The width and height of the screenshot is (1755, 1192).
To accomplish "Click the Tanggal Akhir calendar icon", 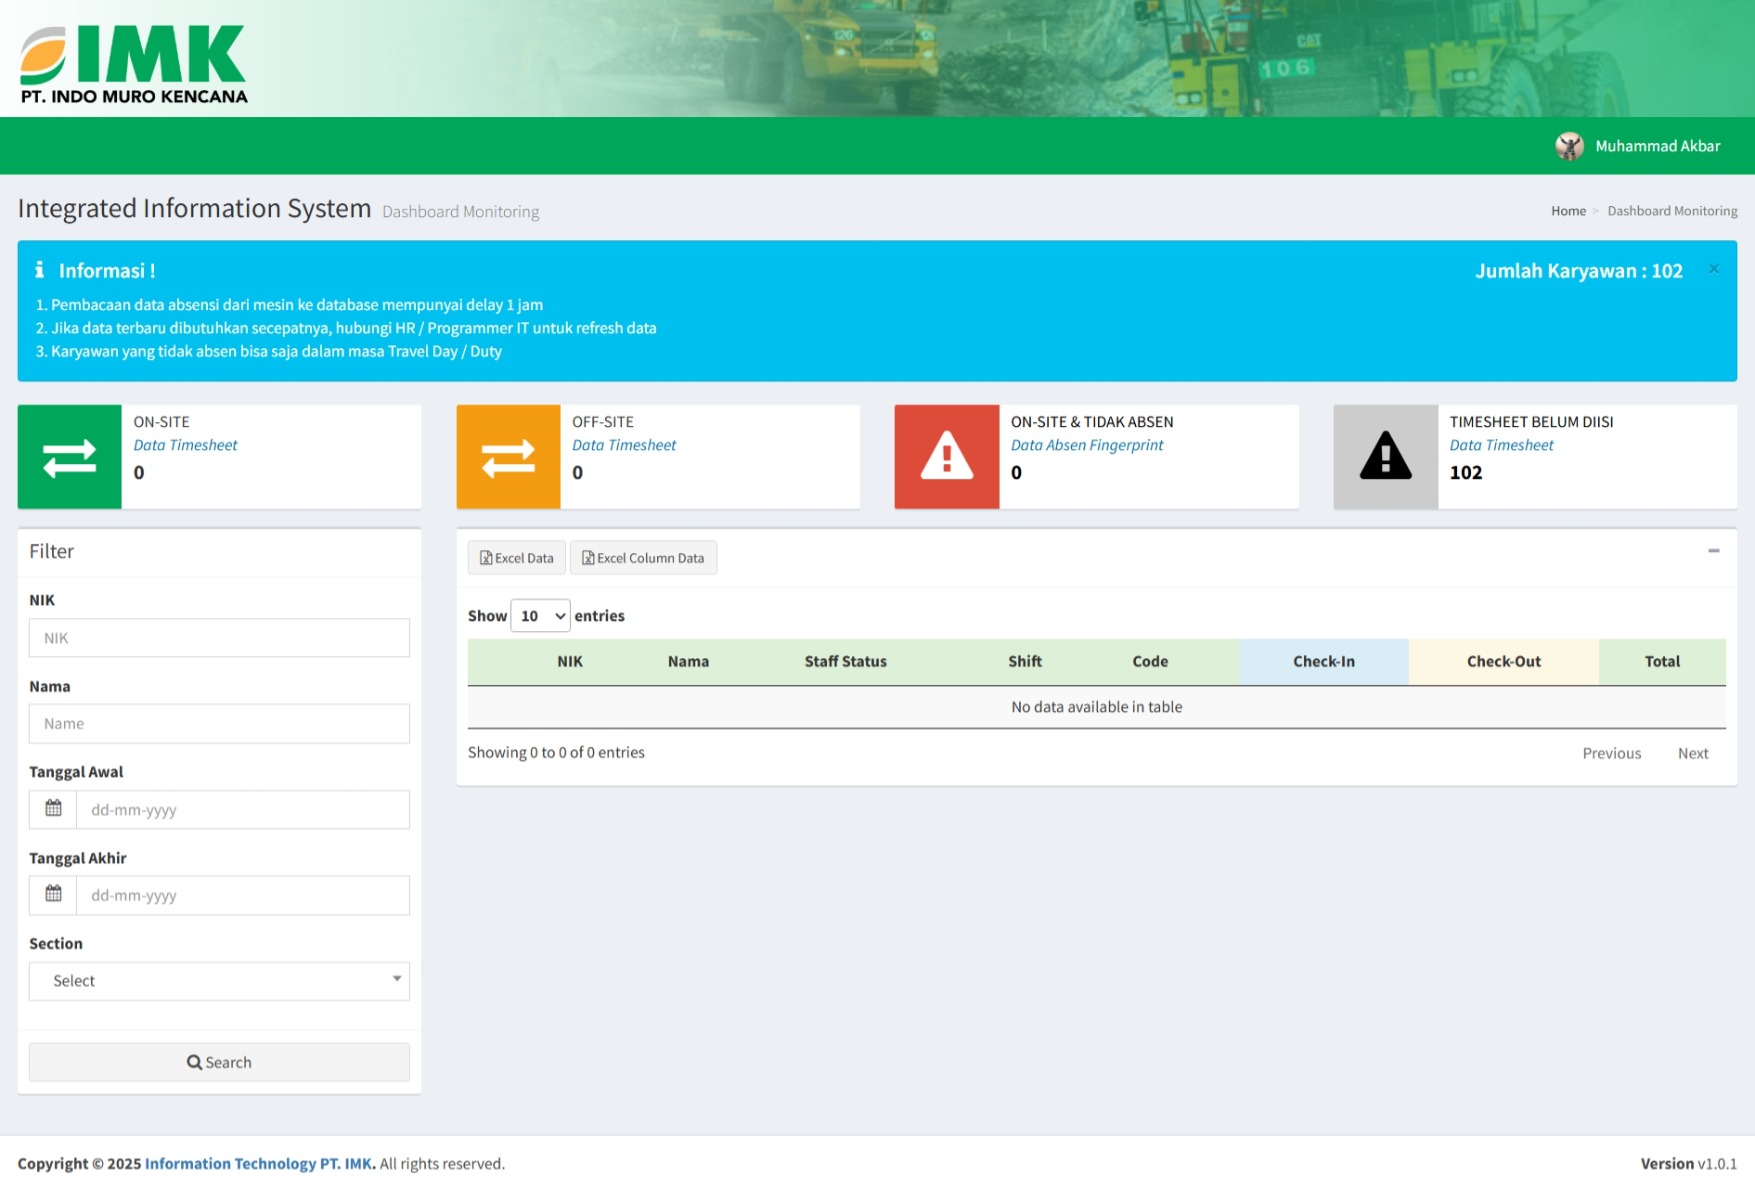I will 53,895.
